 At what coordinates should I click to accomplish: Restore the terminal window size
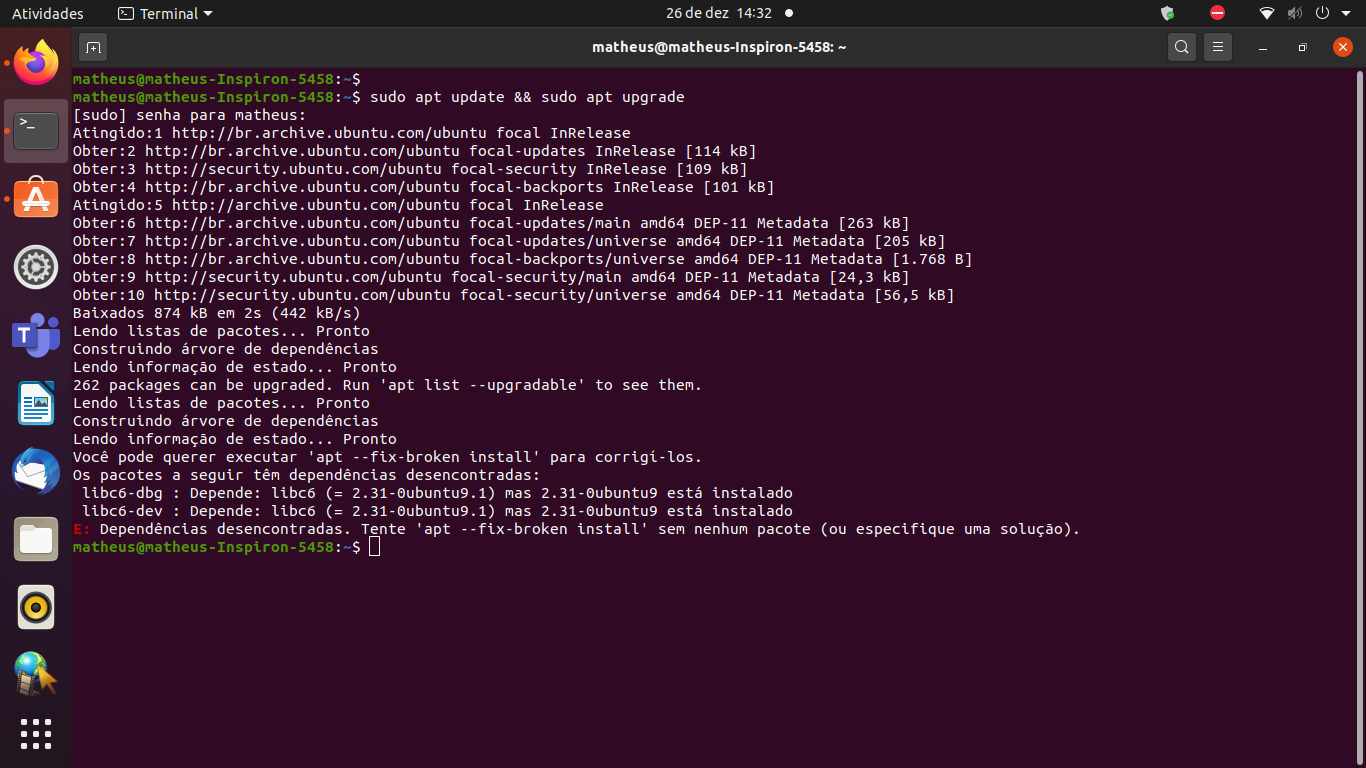1302,47
